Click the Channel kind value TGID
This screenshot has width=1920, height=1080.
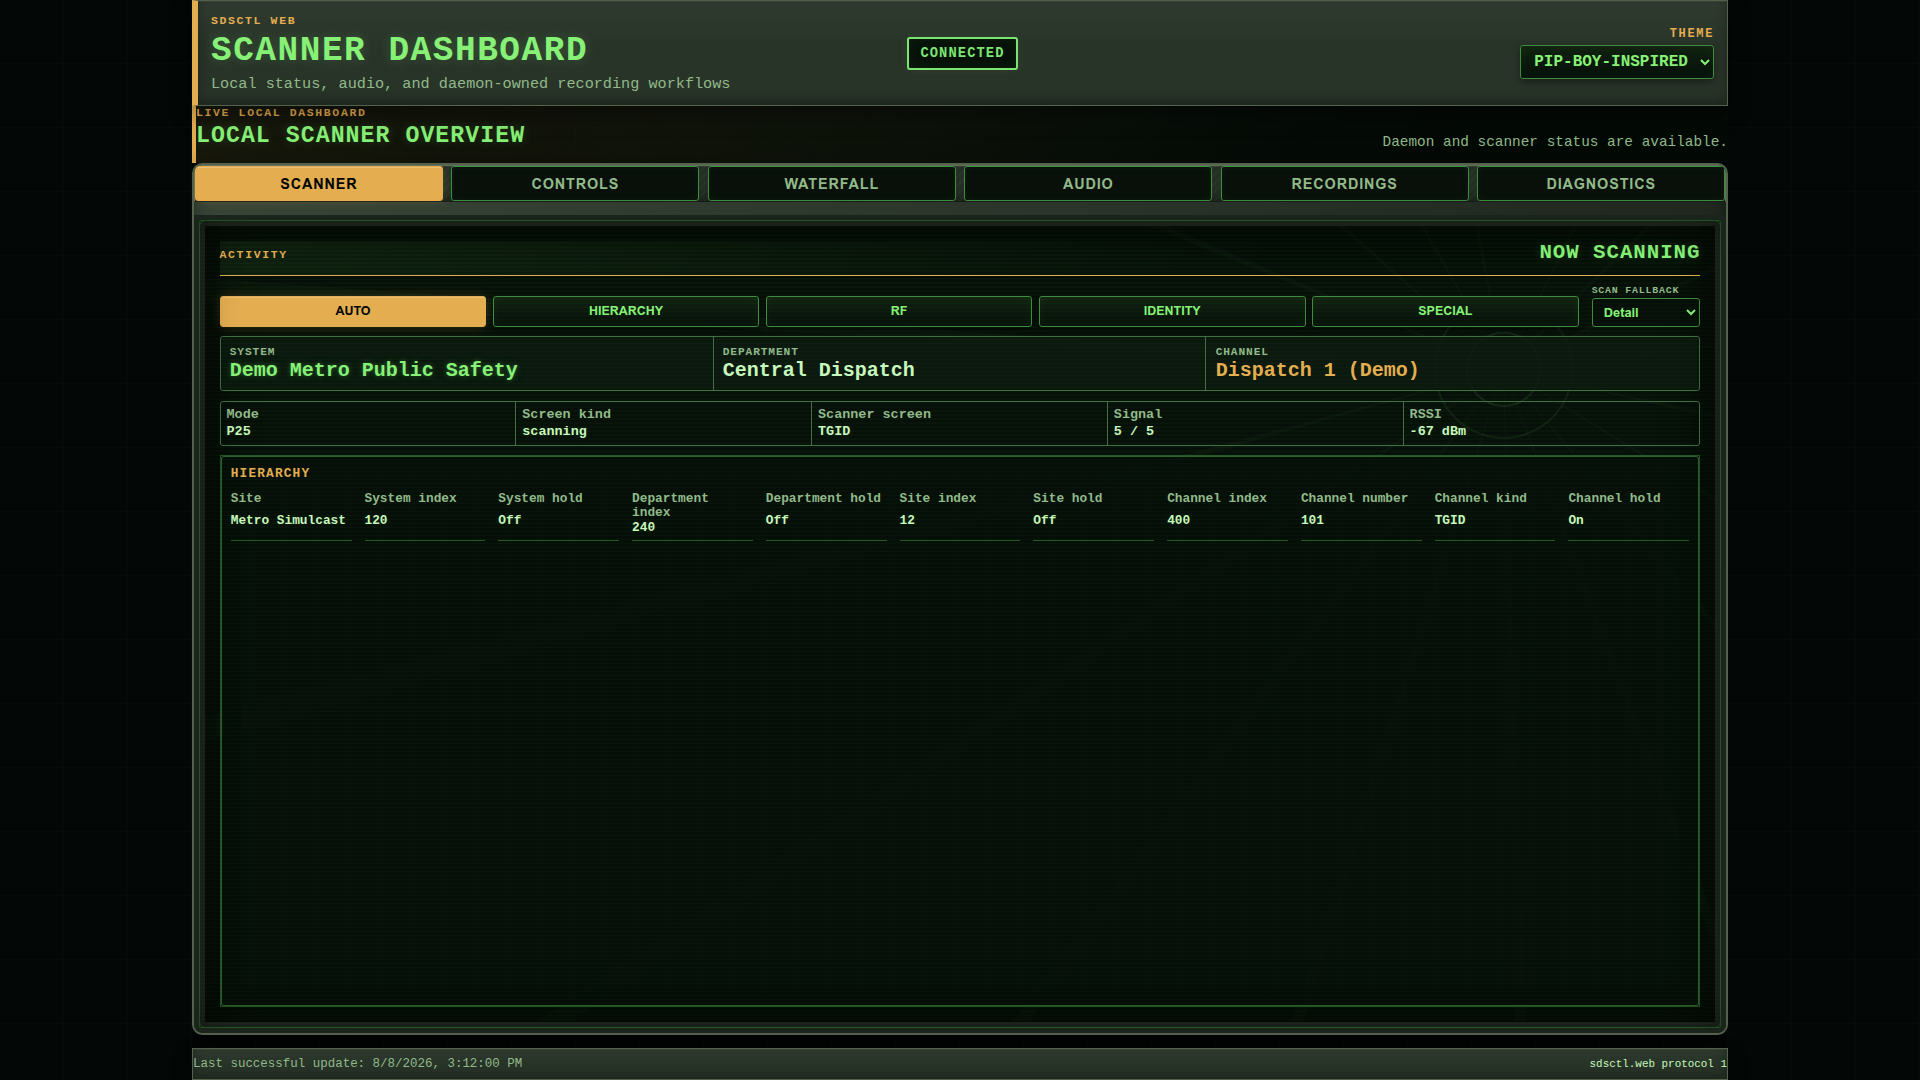click(x=1450, y=520)
